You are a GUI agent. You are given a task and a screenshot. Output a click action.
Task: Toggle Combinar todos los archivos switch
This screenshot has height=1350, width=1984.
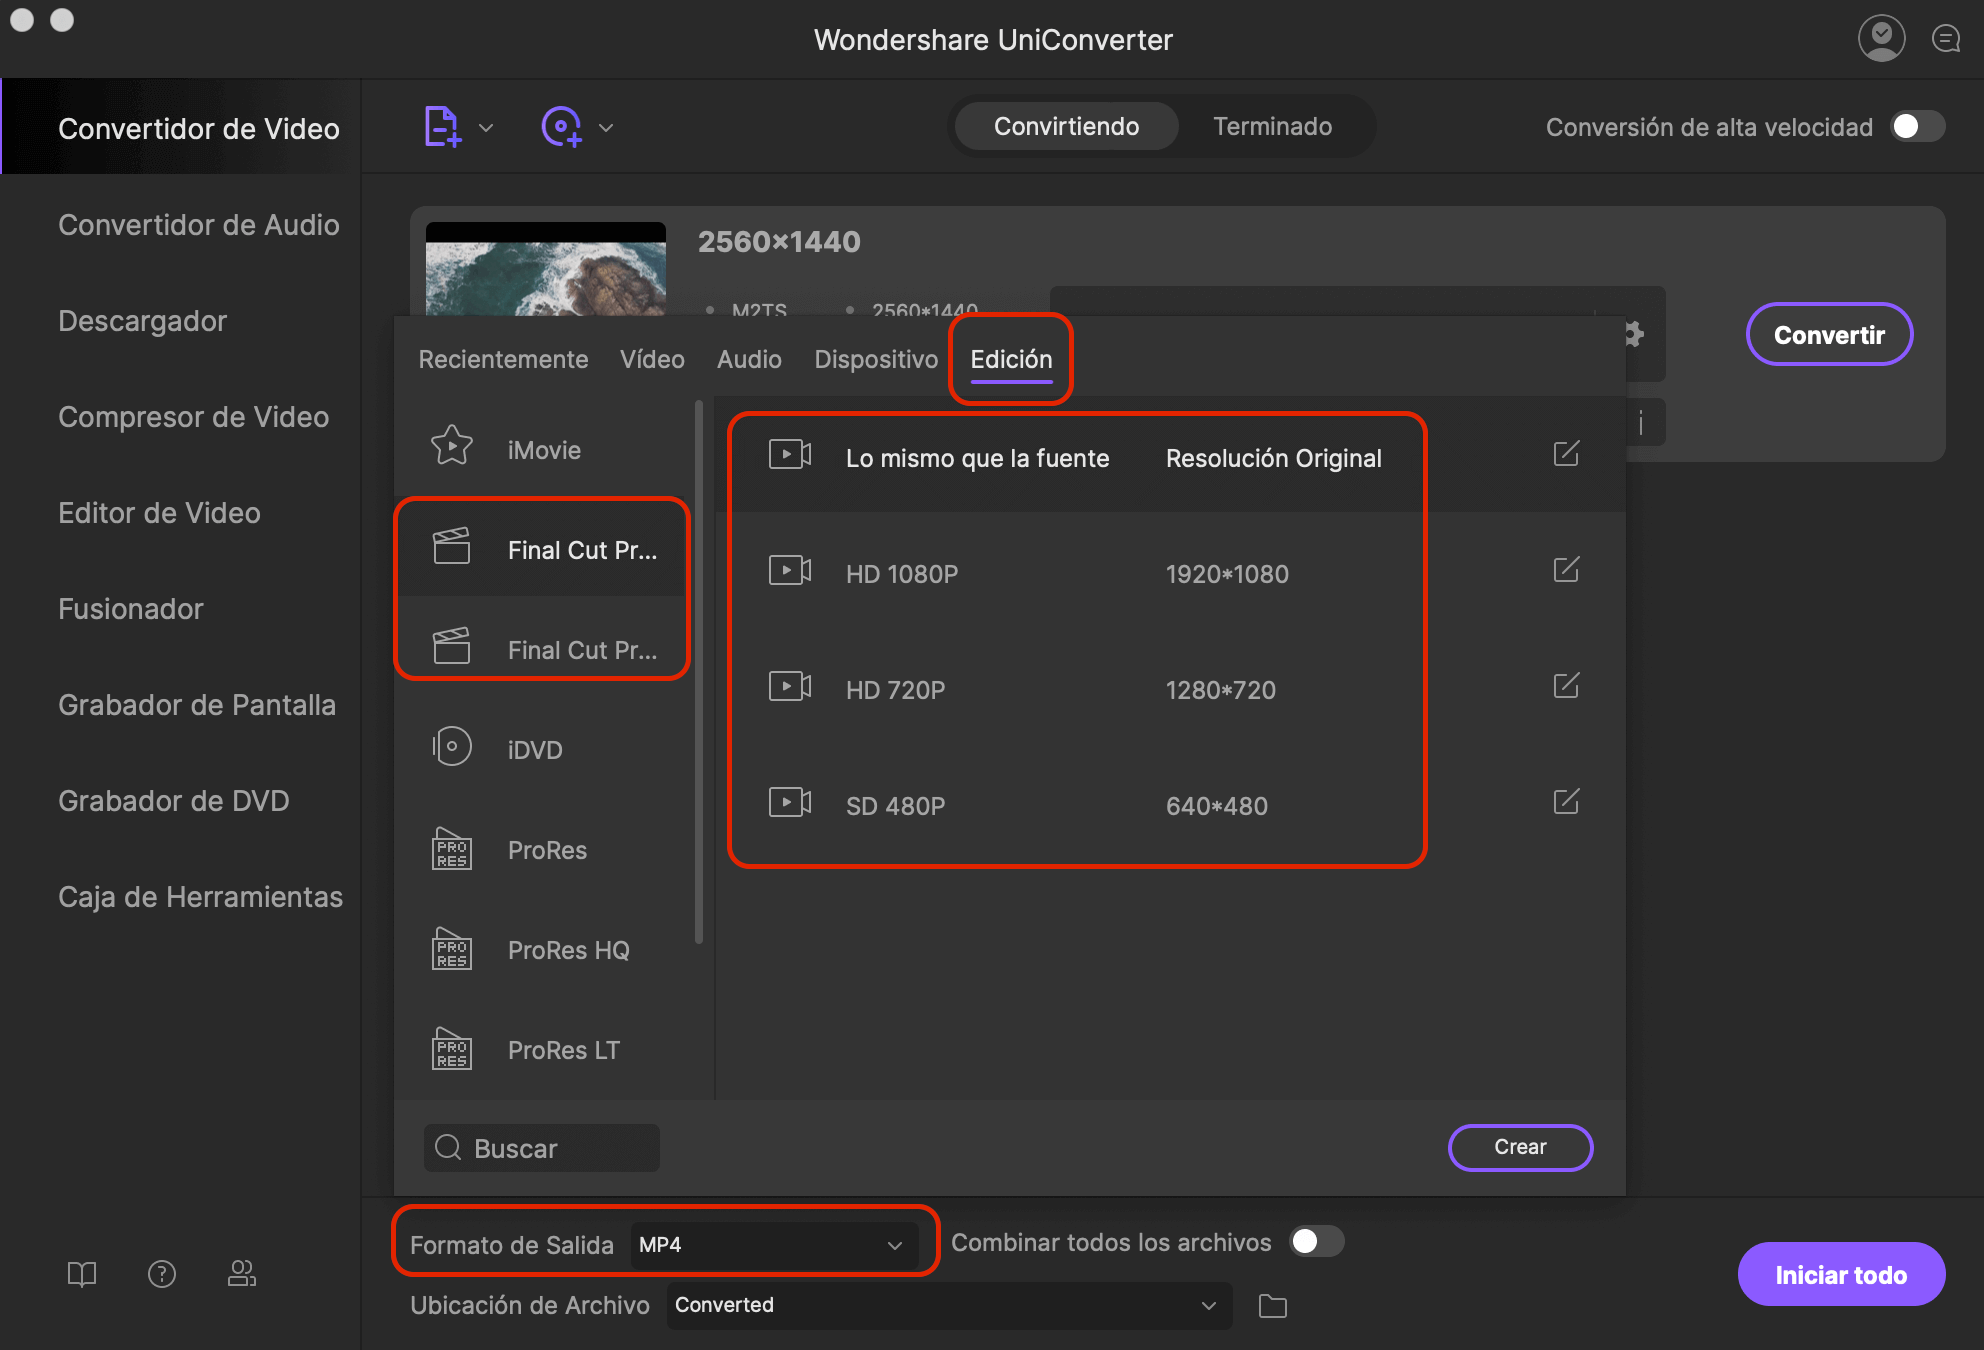pos(1316,1242)
